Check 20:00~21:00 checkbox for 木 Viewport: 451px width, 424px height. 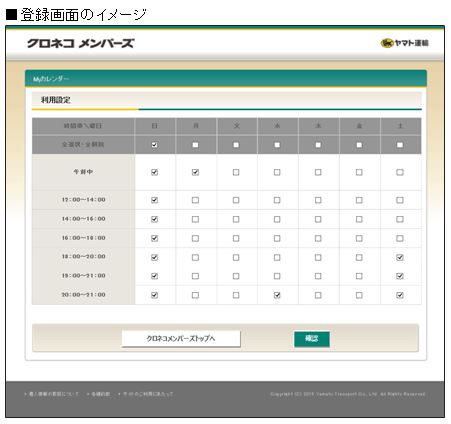pos(318,295)
